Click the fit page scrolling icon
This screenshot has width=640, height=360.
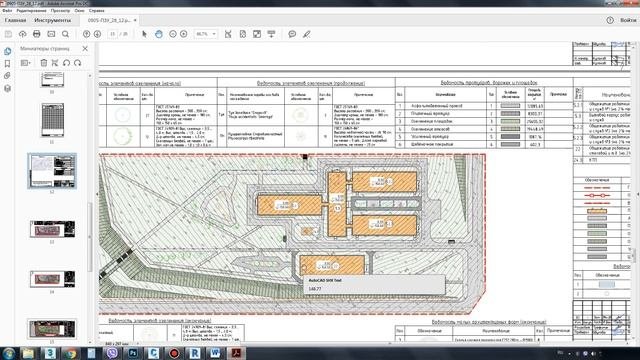[x=243, y=34]
